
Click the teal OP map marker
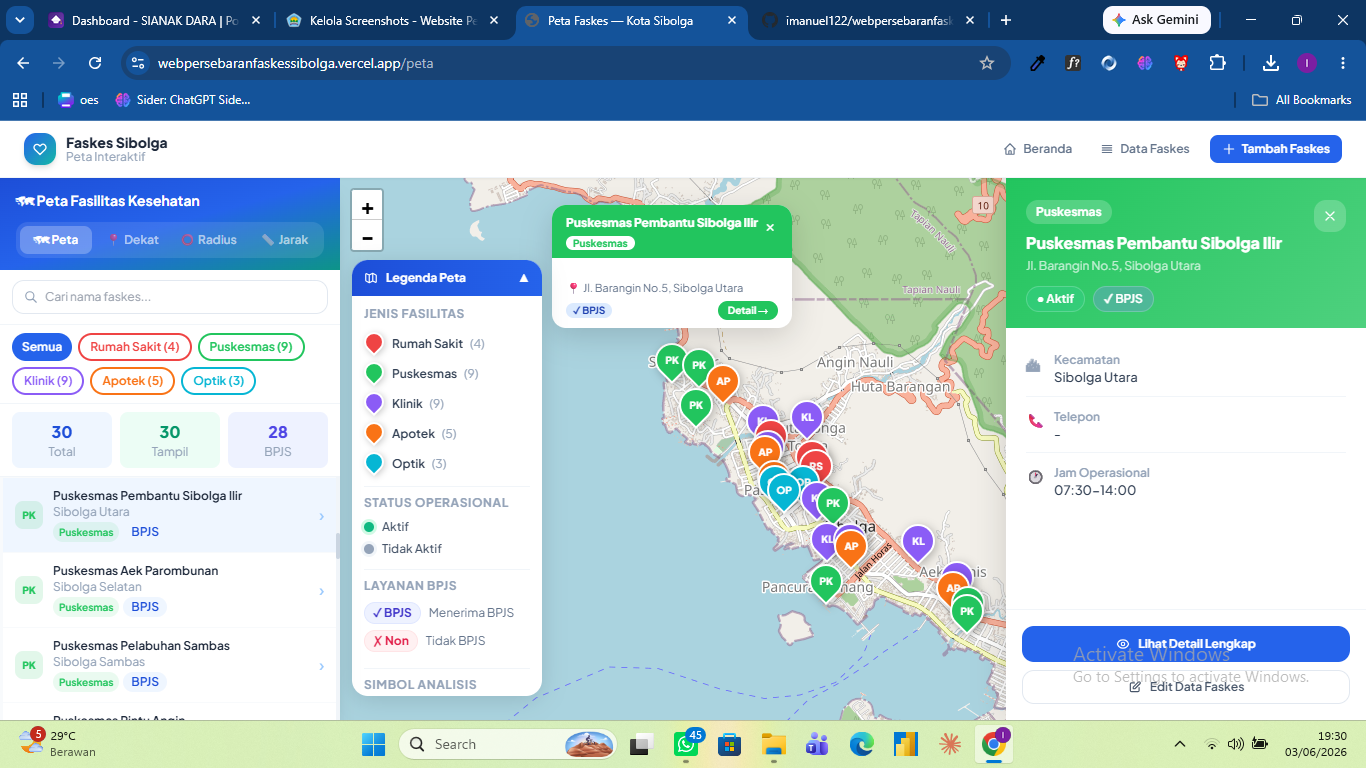[x=785, y=492]
